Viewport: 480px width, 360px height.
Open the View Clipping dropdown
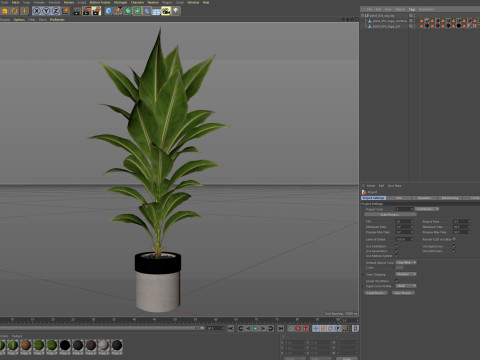coord(406,274)
